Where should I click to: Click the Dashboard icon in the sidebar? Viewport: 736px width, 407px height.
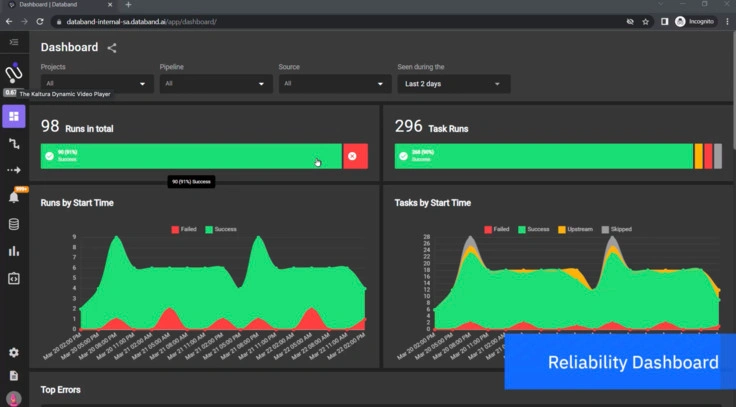click(x=14, y=116)
